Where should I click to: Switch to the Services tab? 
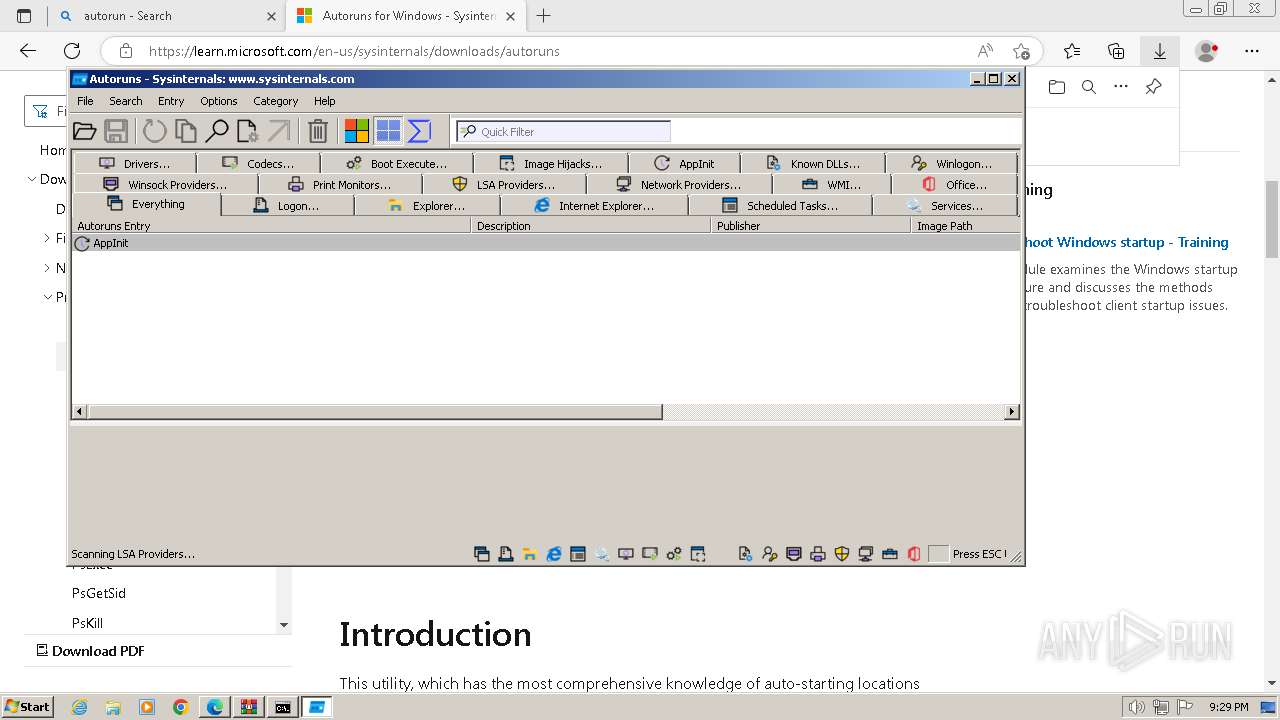point(945,205)
